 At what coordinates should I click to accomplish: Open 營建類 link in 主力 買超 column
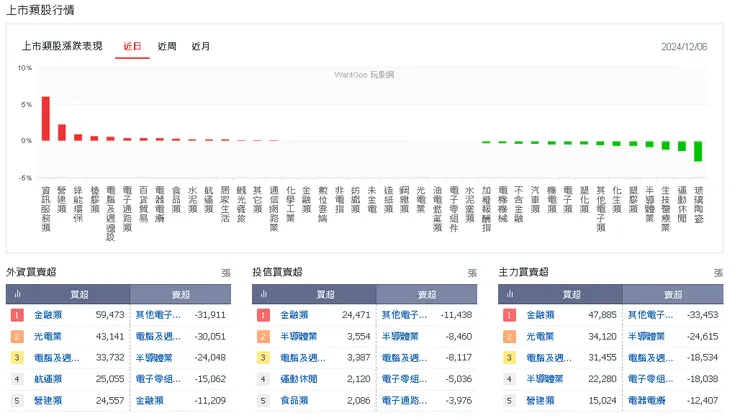point(541,401)
